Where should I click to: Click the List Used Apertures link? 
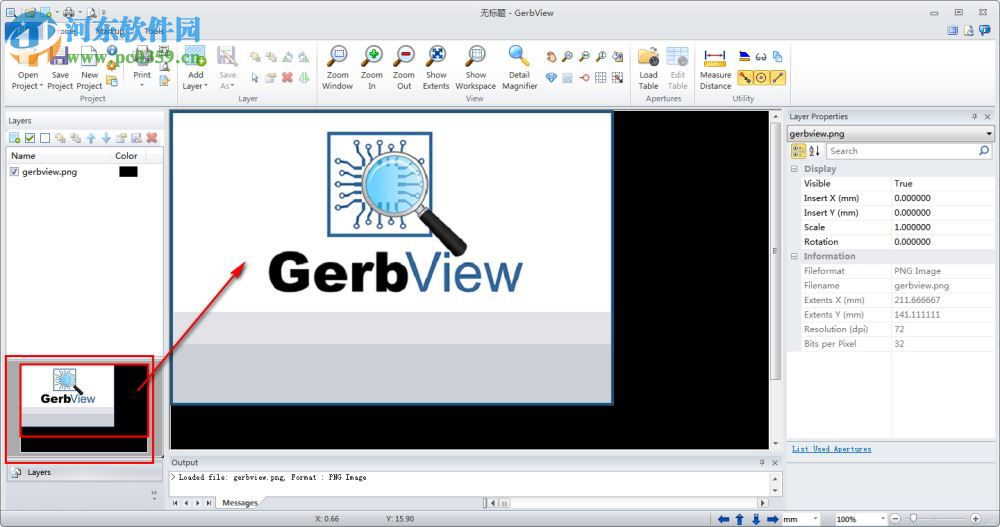click(x=831, y=449)
